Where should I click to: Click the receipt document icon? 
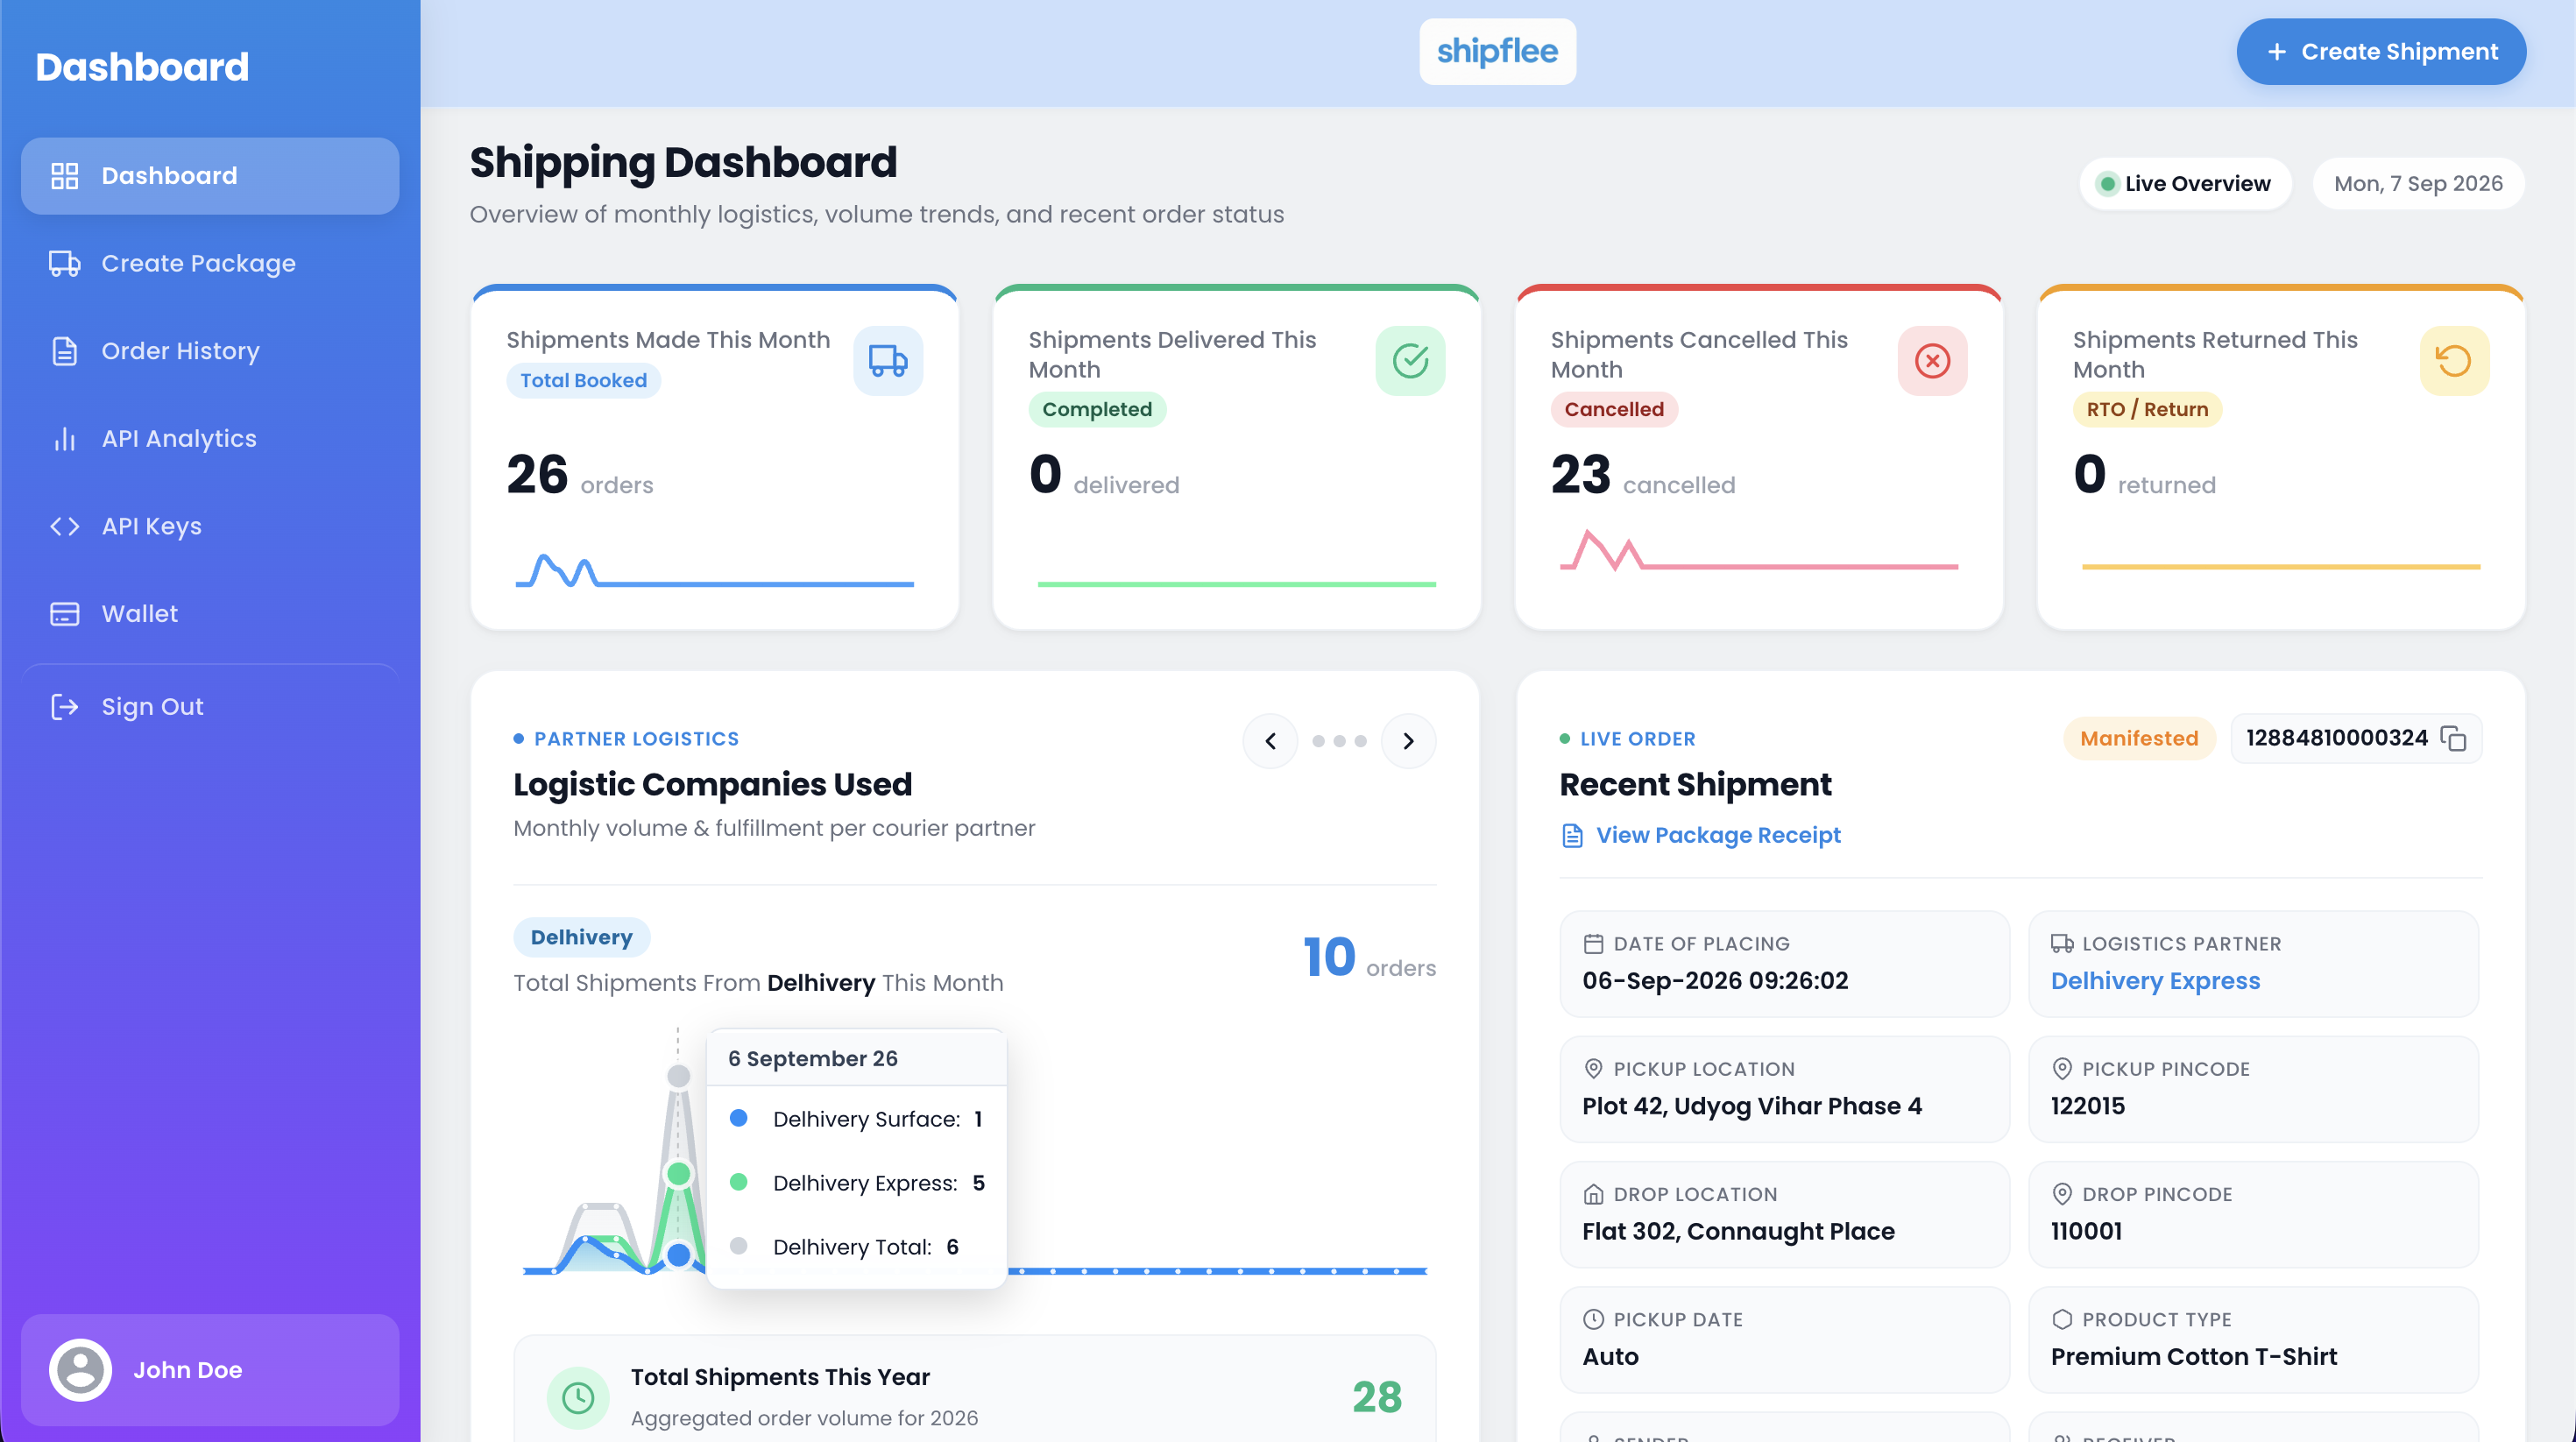(x=1573, y=835)
